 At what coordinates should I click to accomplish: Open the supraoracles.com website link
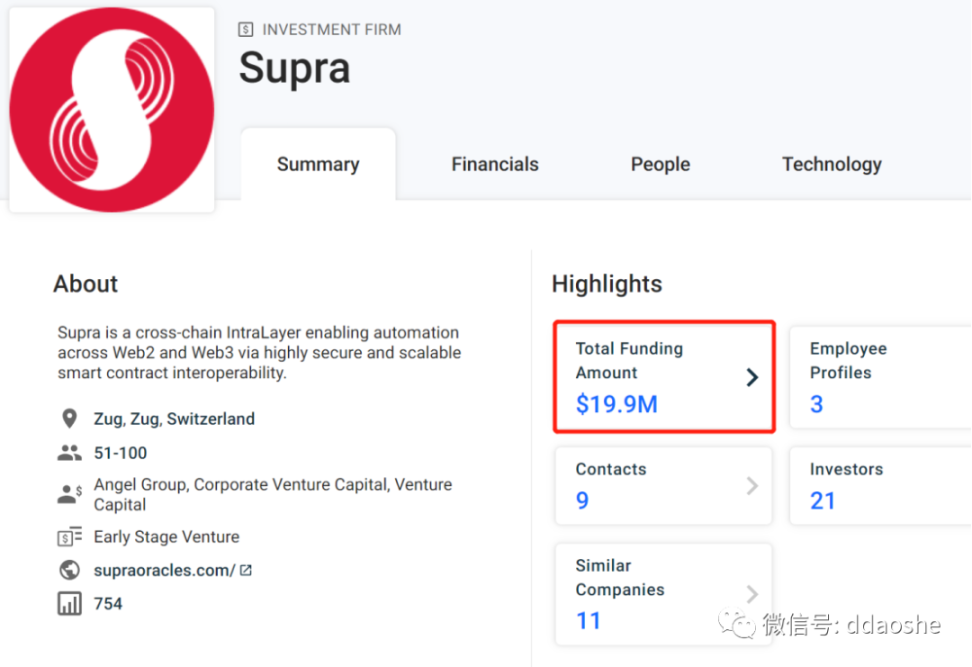tap(164, 570)
